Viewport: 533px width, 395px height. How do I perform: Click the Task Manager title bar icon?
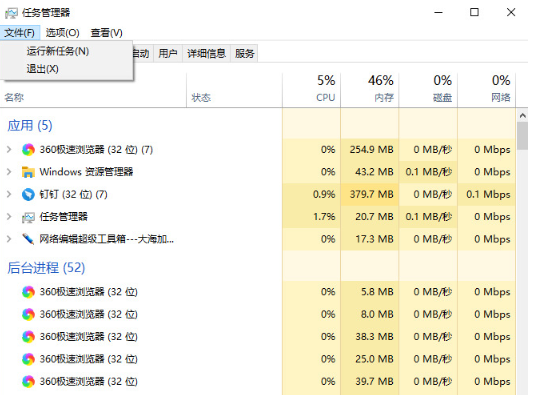tap(11, 13)
